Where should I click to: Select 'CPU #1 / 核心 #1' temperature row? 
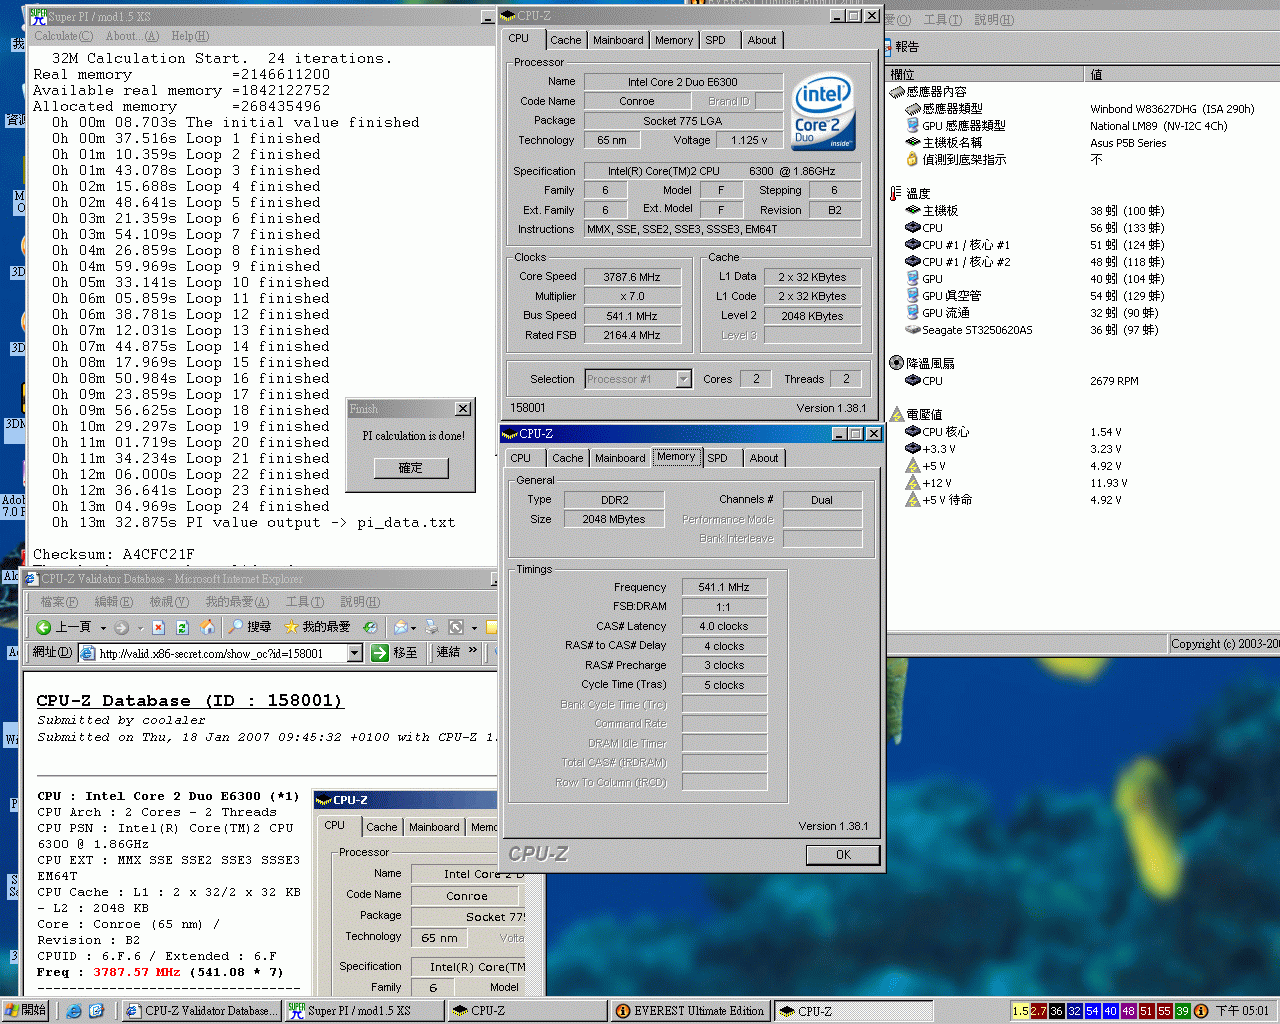(1034, 245)
